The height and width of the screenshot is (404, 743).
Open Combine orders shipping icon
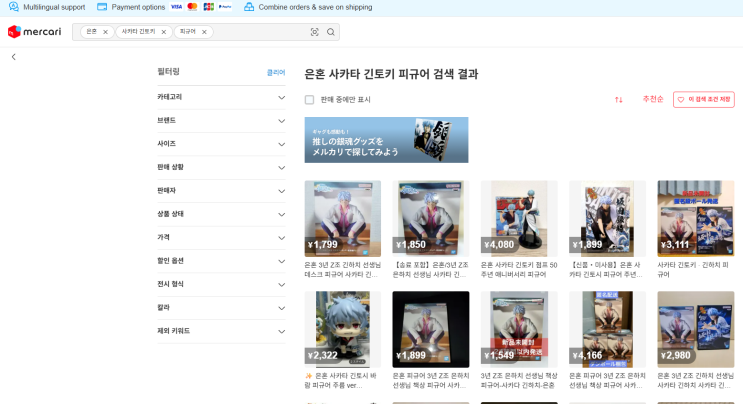tap(249, 7)
